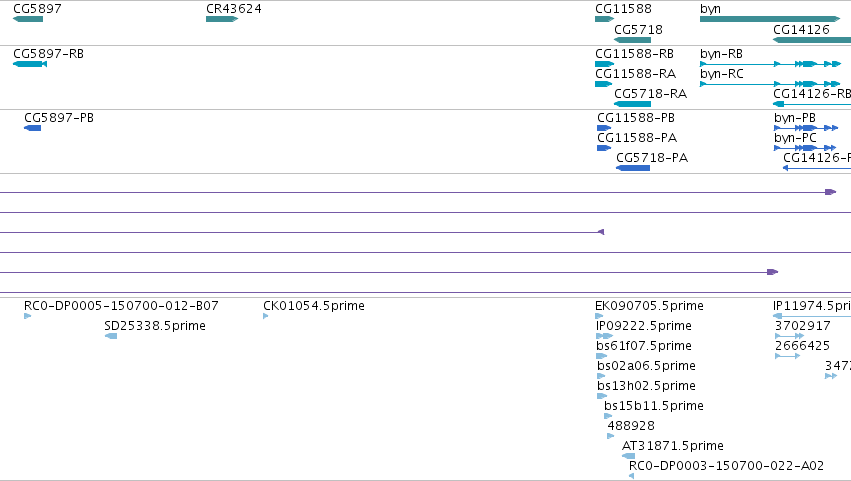Select the CG5897 gene label
Screen dimensions: 851x481
pos(37,9)
